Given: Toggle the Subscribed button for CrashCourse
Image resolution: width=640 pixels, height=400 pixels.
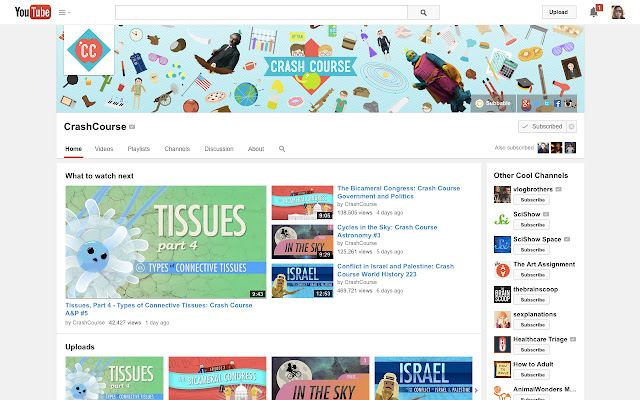Looking at the screenshot, I should pyautogui.click(x=542, y=127).
